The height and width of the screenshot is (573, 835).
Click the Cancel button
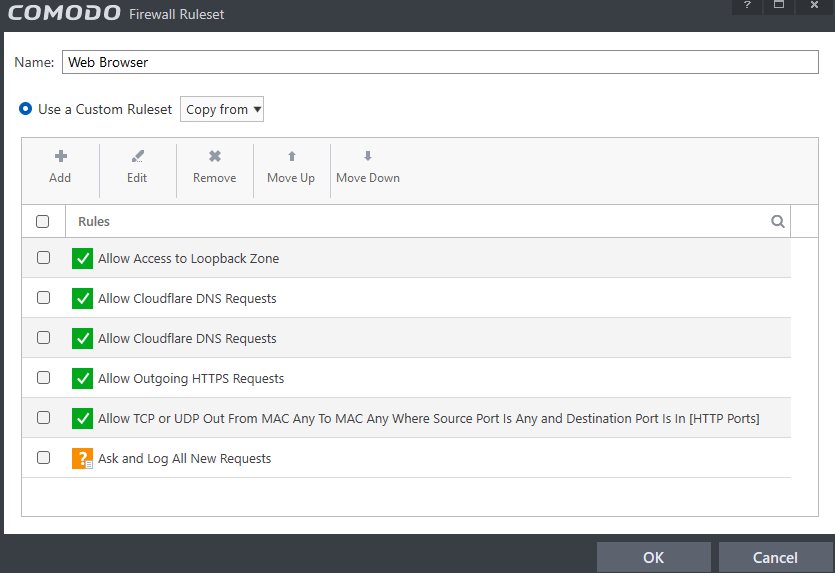point(775,557)
